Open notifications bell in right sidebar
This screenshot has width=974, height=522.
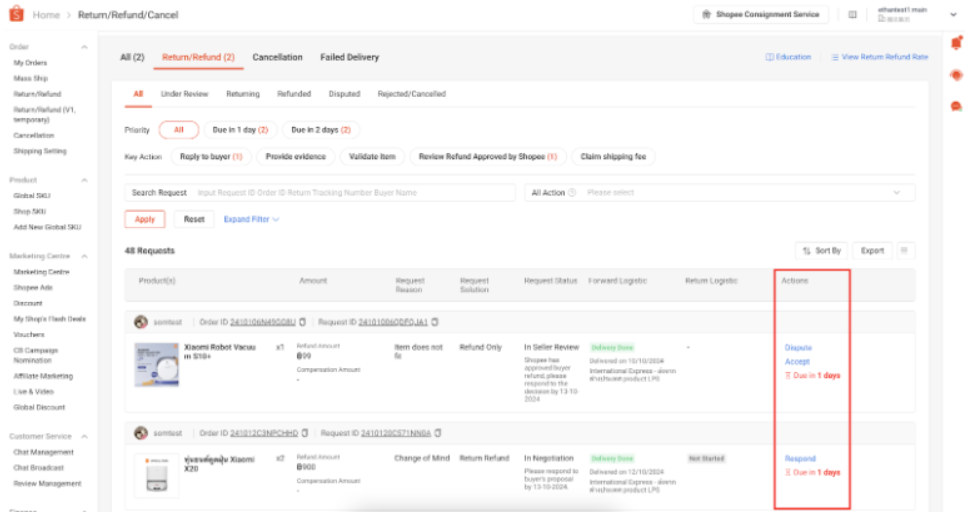[x=956, y=43]
